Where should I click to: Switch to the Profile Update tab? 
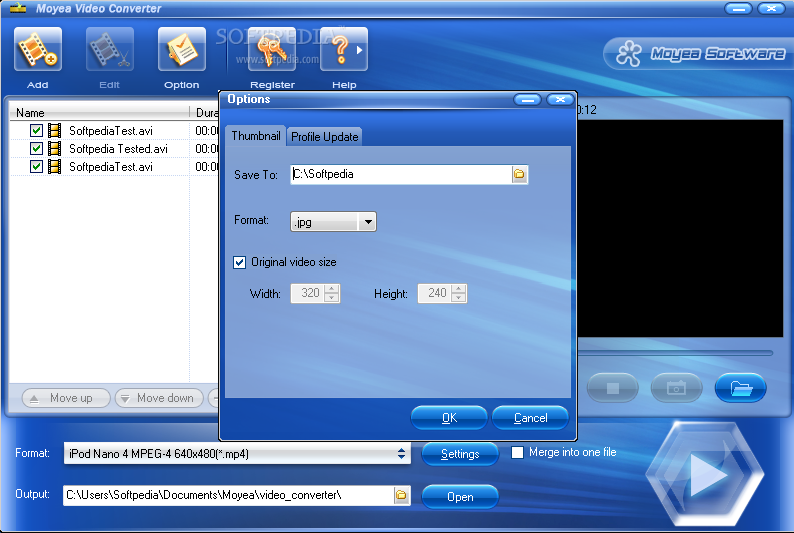(x=325, y=137)
